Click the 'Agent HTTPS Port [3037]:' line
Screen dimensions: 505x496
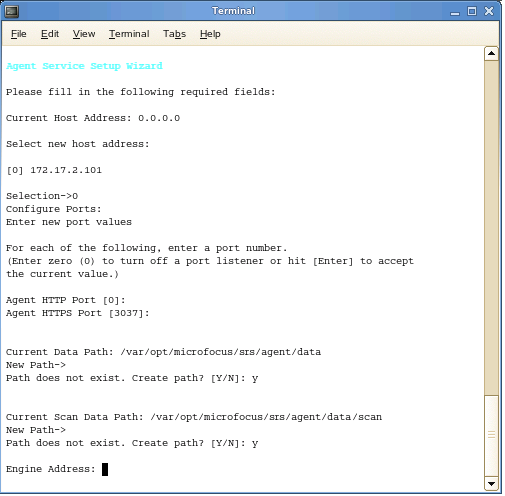78,313
